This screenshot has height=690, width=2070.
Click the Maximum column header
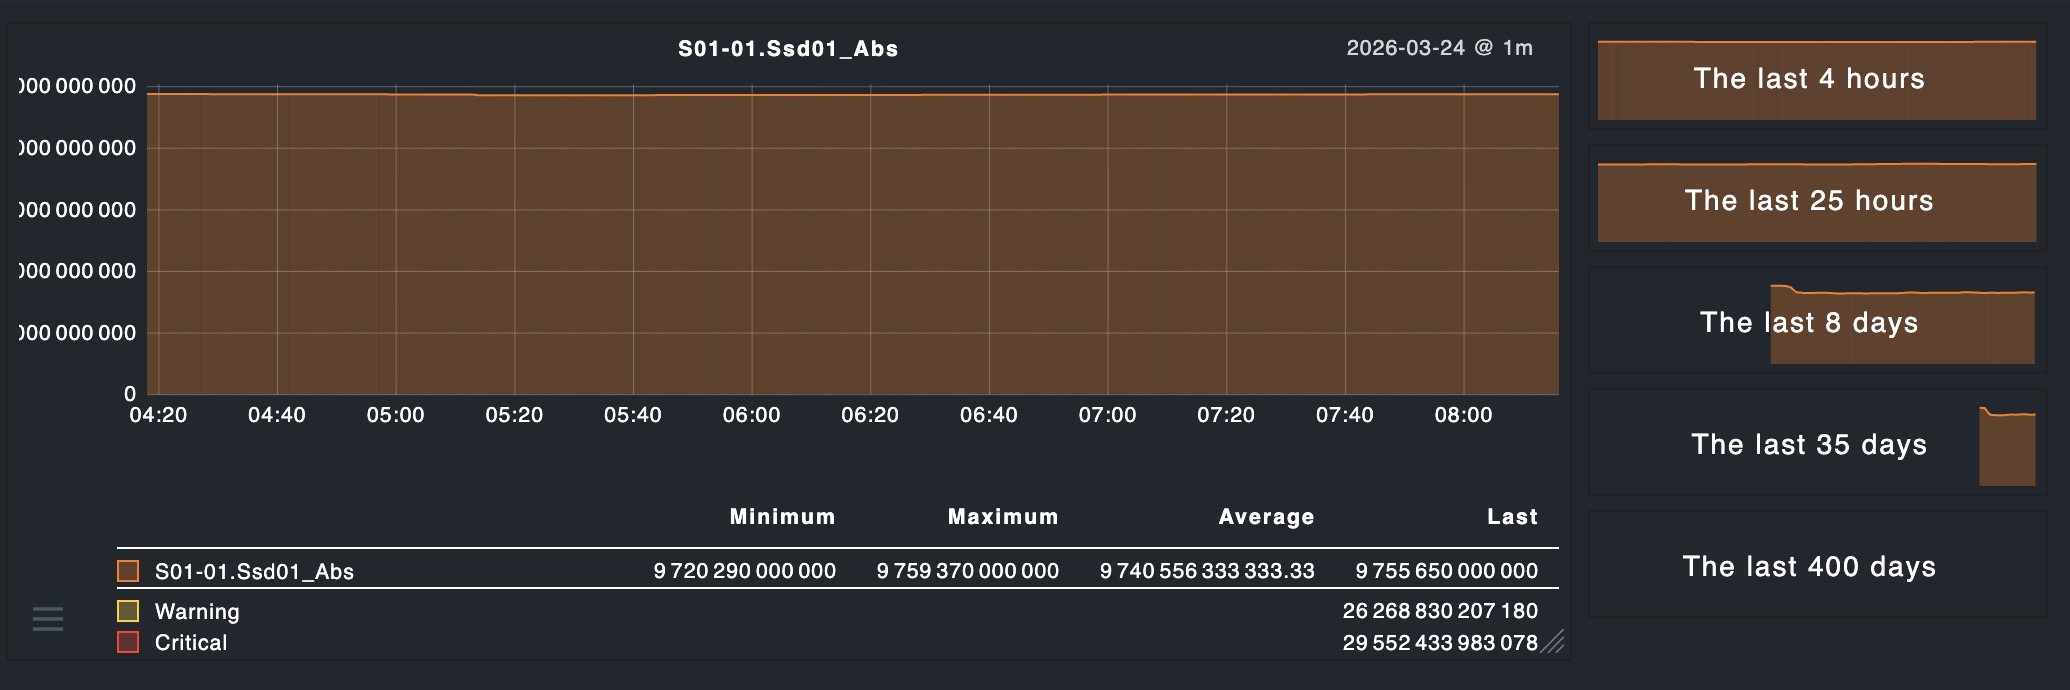pyautogui.click(x=1003, y=517)
